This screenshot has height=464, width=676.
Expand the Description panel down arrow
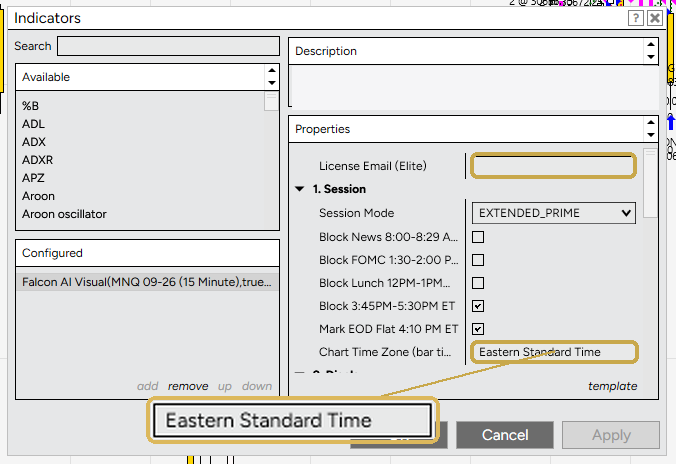651,57
